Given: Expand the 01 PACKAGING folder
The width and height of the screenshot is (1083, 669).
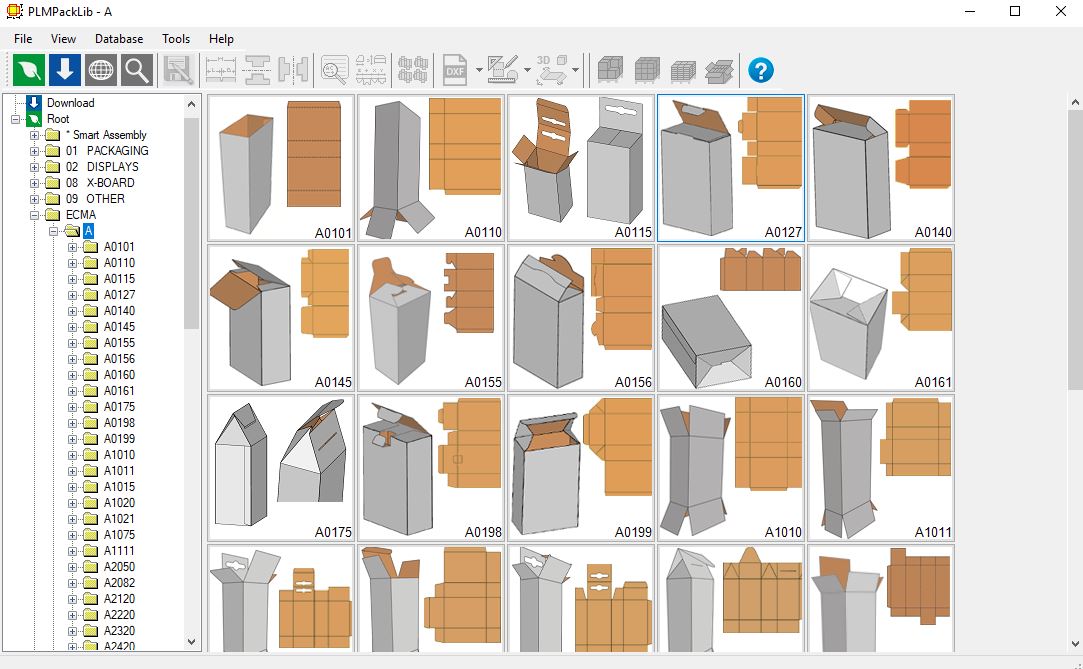Looking at the screenshot, I should (34, 151).
